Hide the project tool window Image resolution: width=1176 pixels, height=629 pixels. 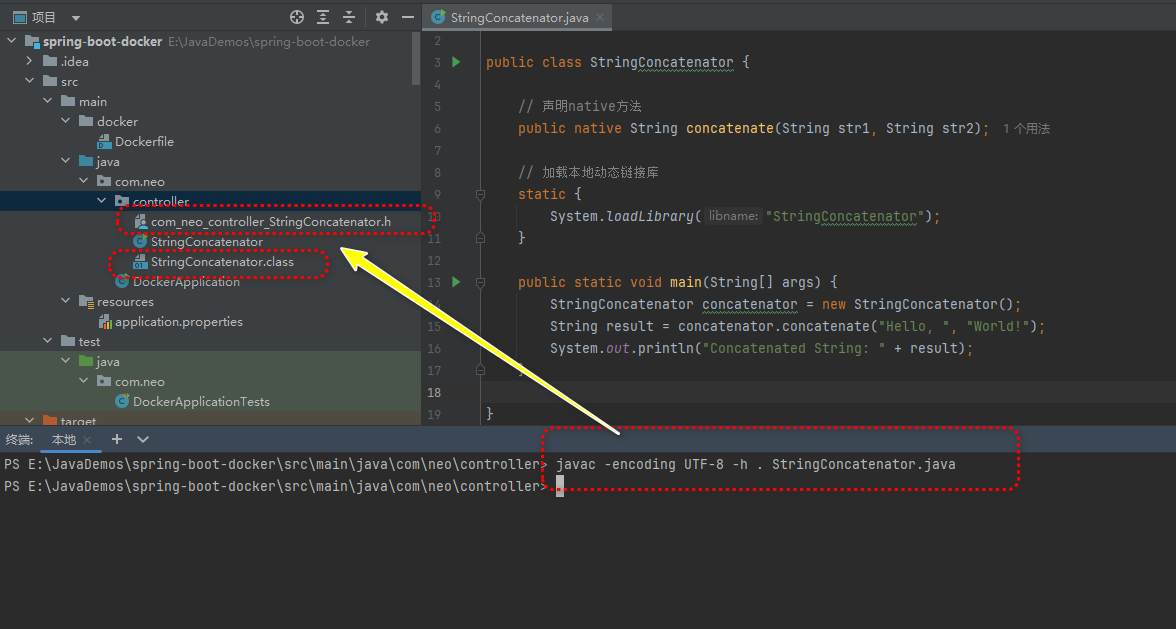(x=407, y=16)
